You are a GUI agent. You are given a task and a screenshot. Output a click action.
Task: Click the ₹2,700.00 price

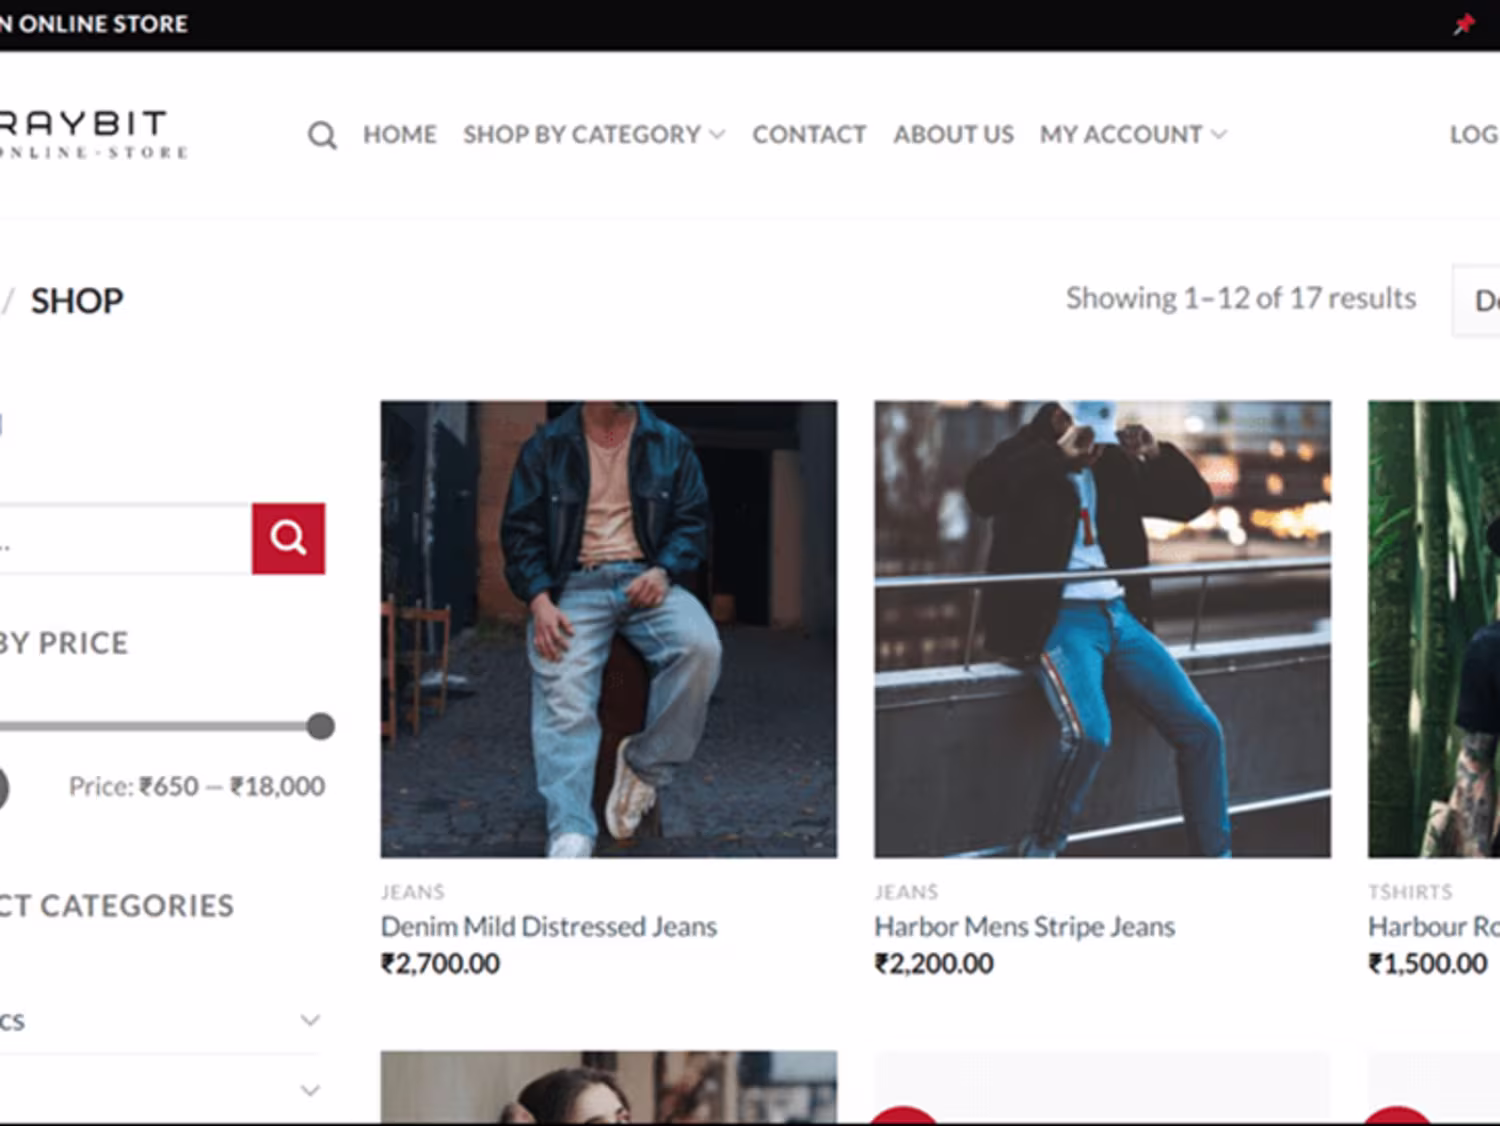coord(440,964)
